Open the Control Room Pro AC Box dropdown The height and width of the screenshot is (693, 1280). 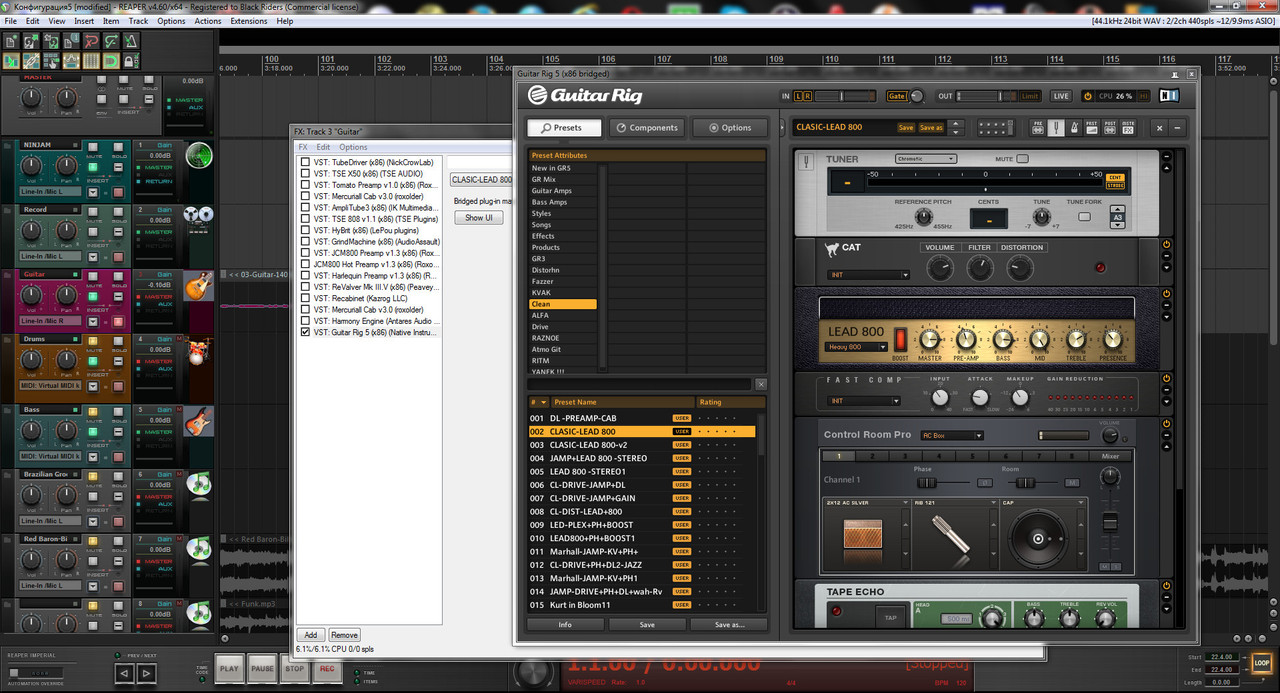click(x=952, y=435)
